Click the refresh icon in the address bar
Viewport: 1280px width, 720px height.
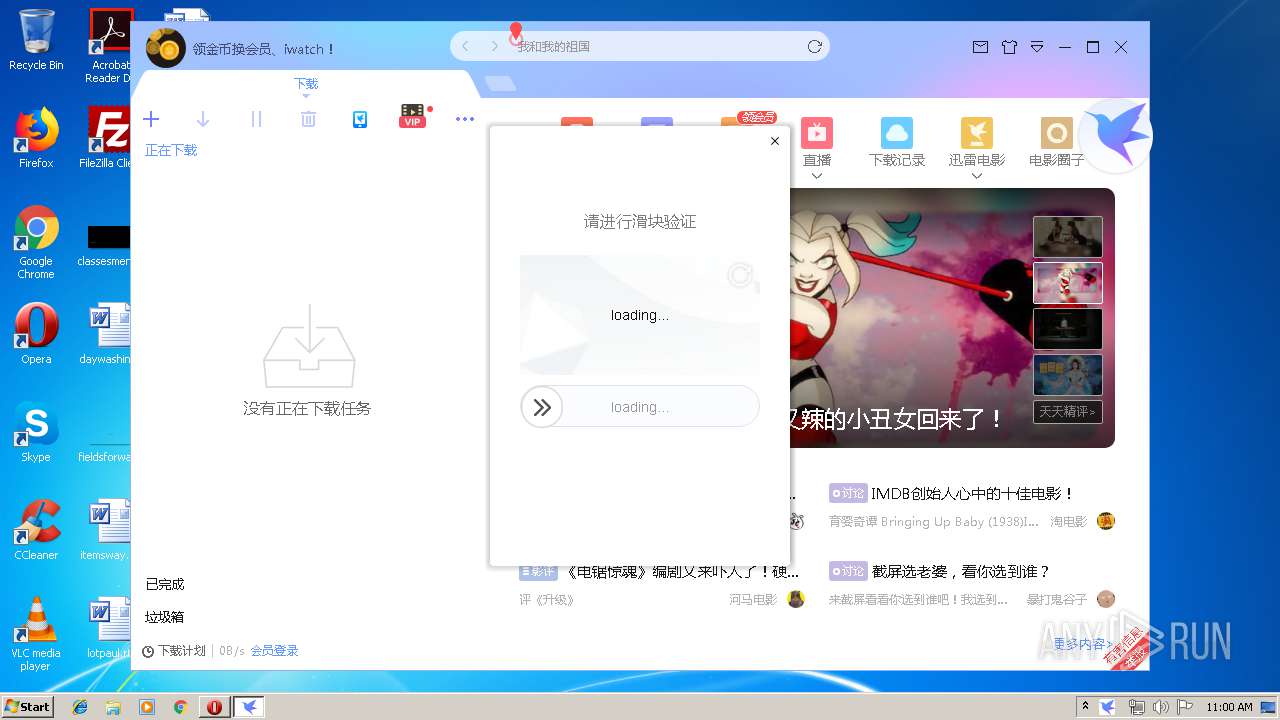(x=815, y=46)
